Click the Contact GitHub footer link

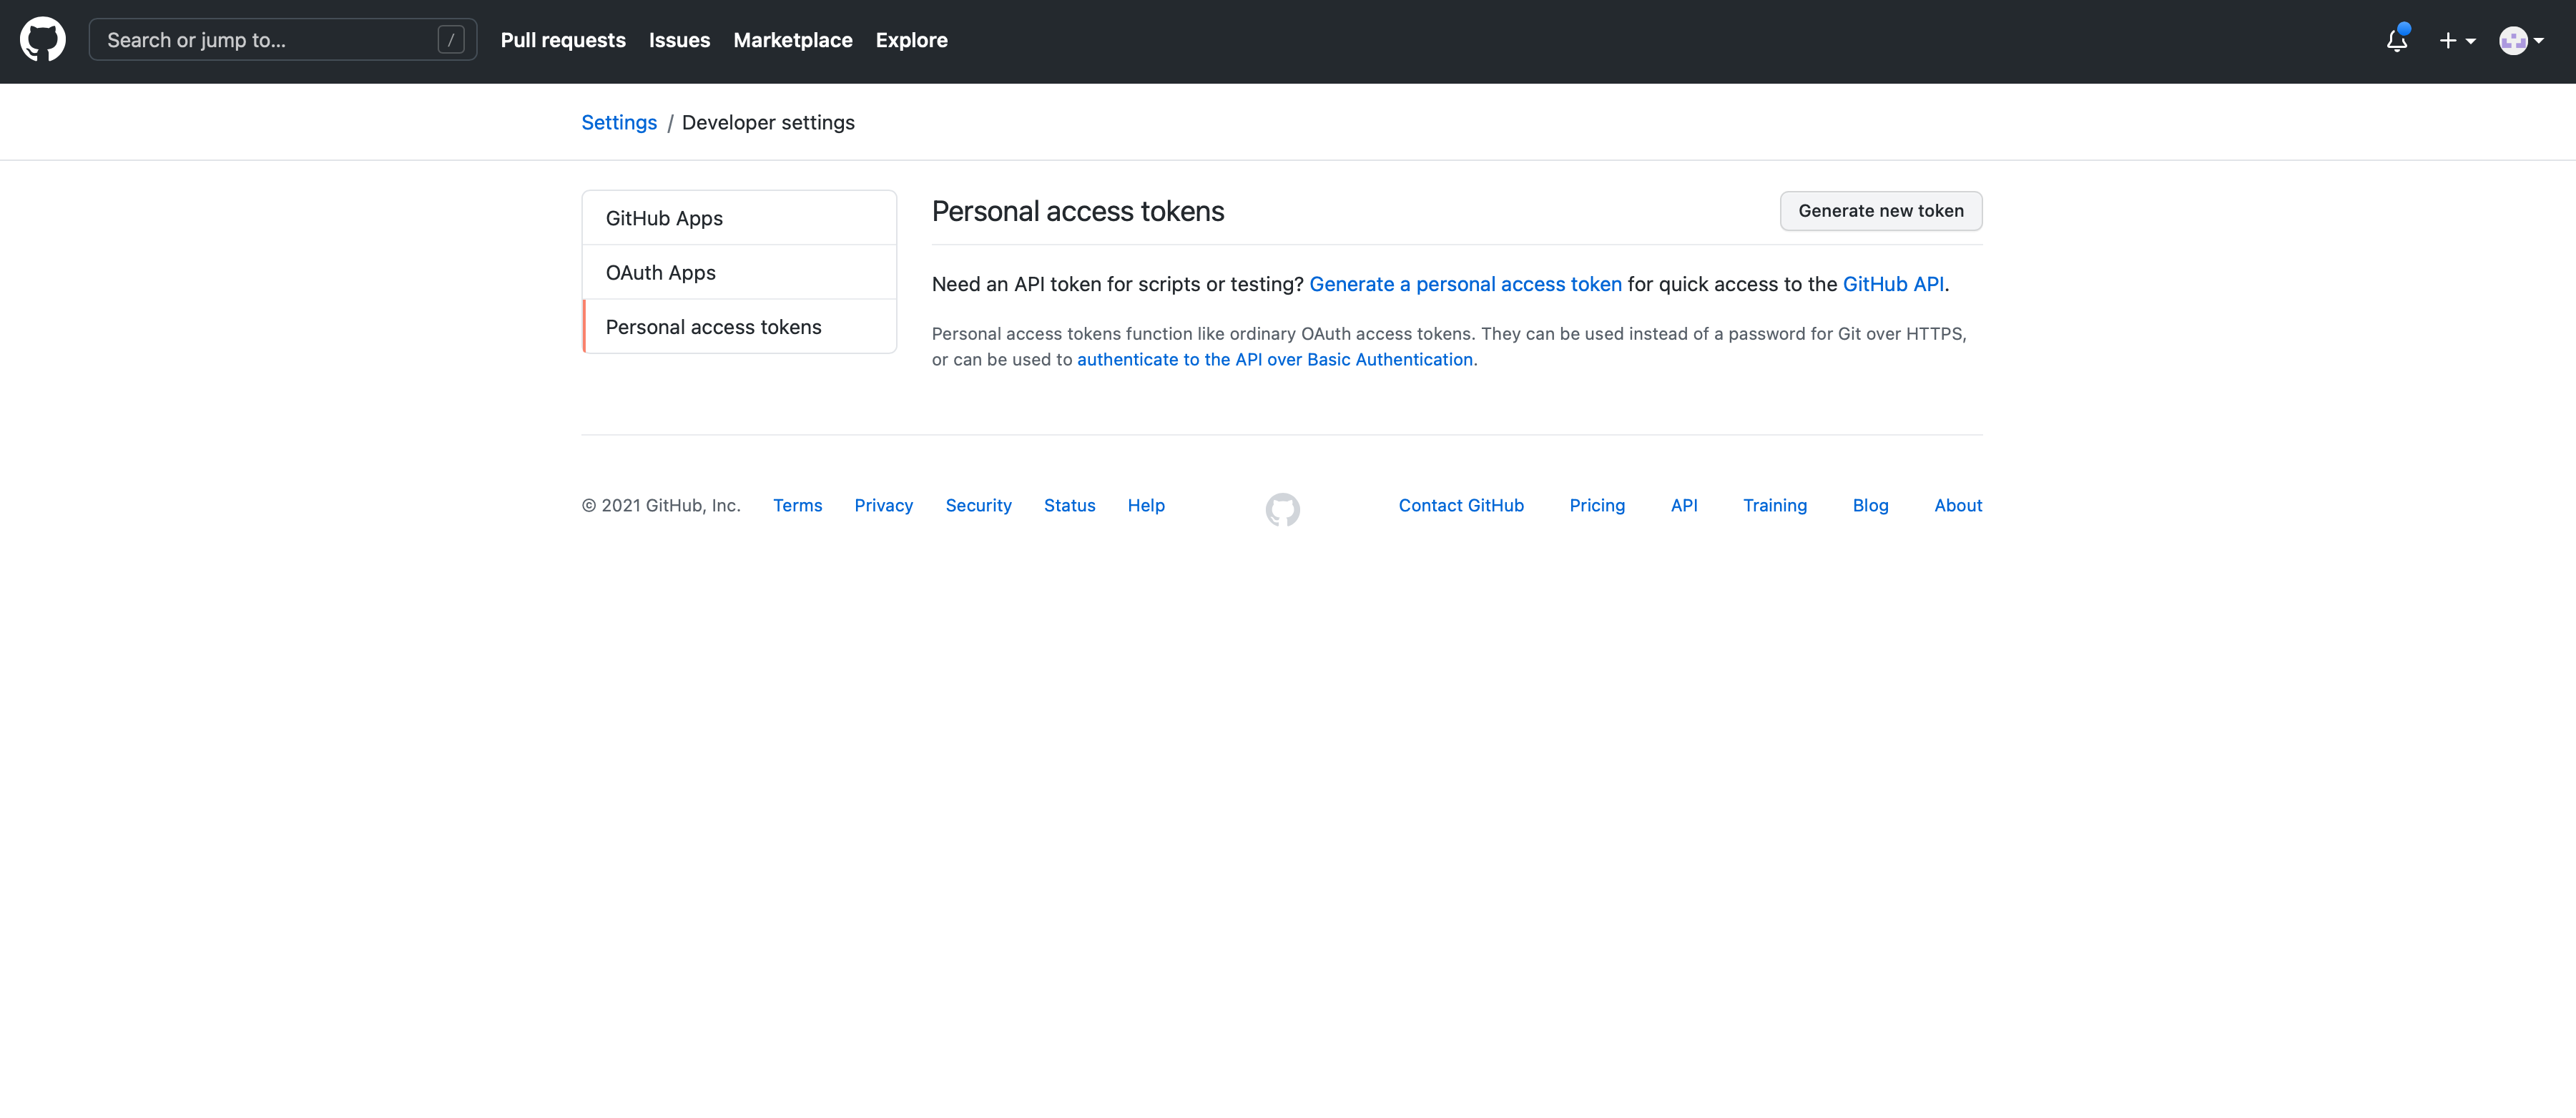(x=1461, y=505)
